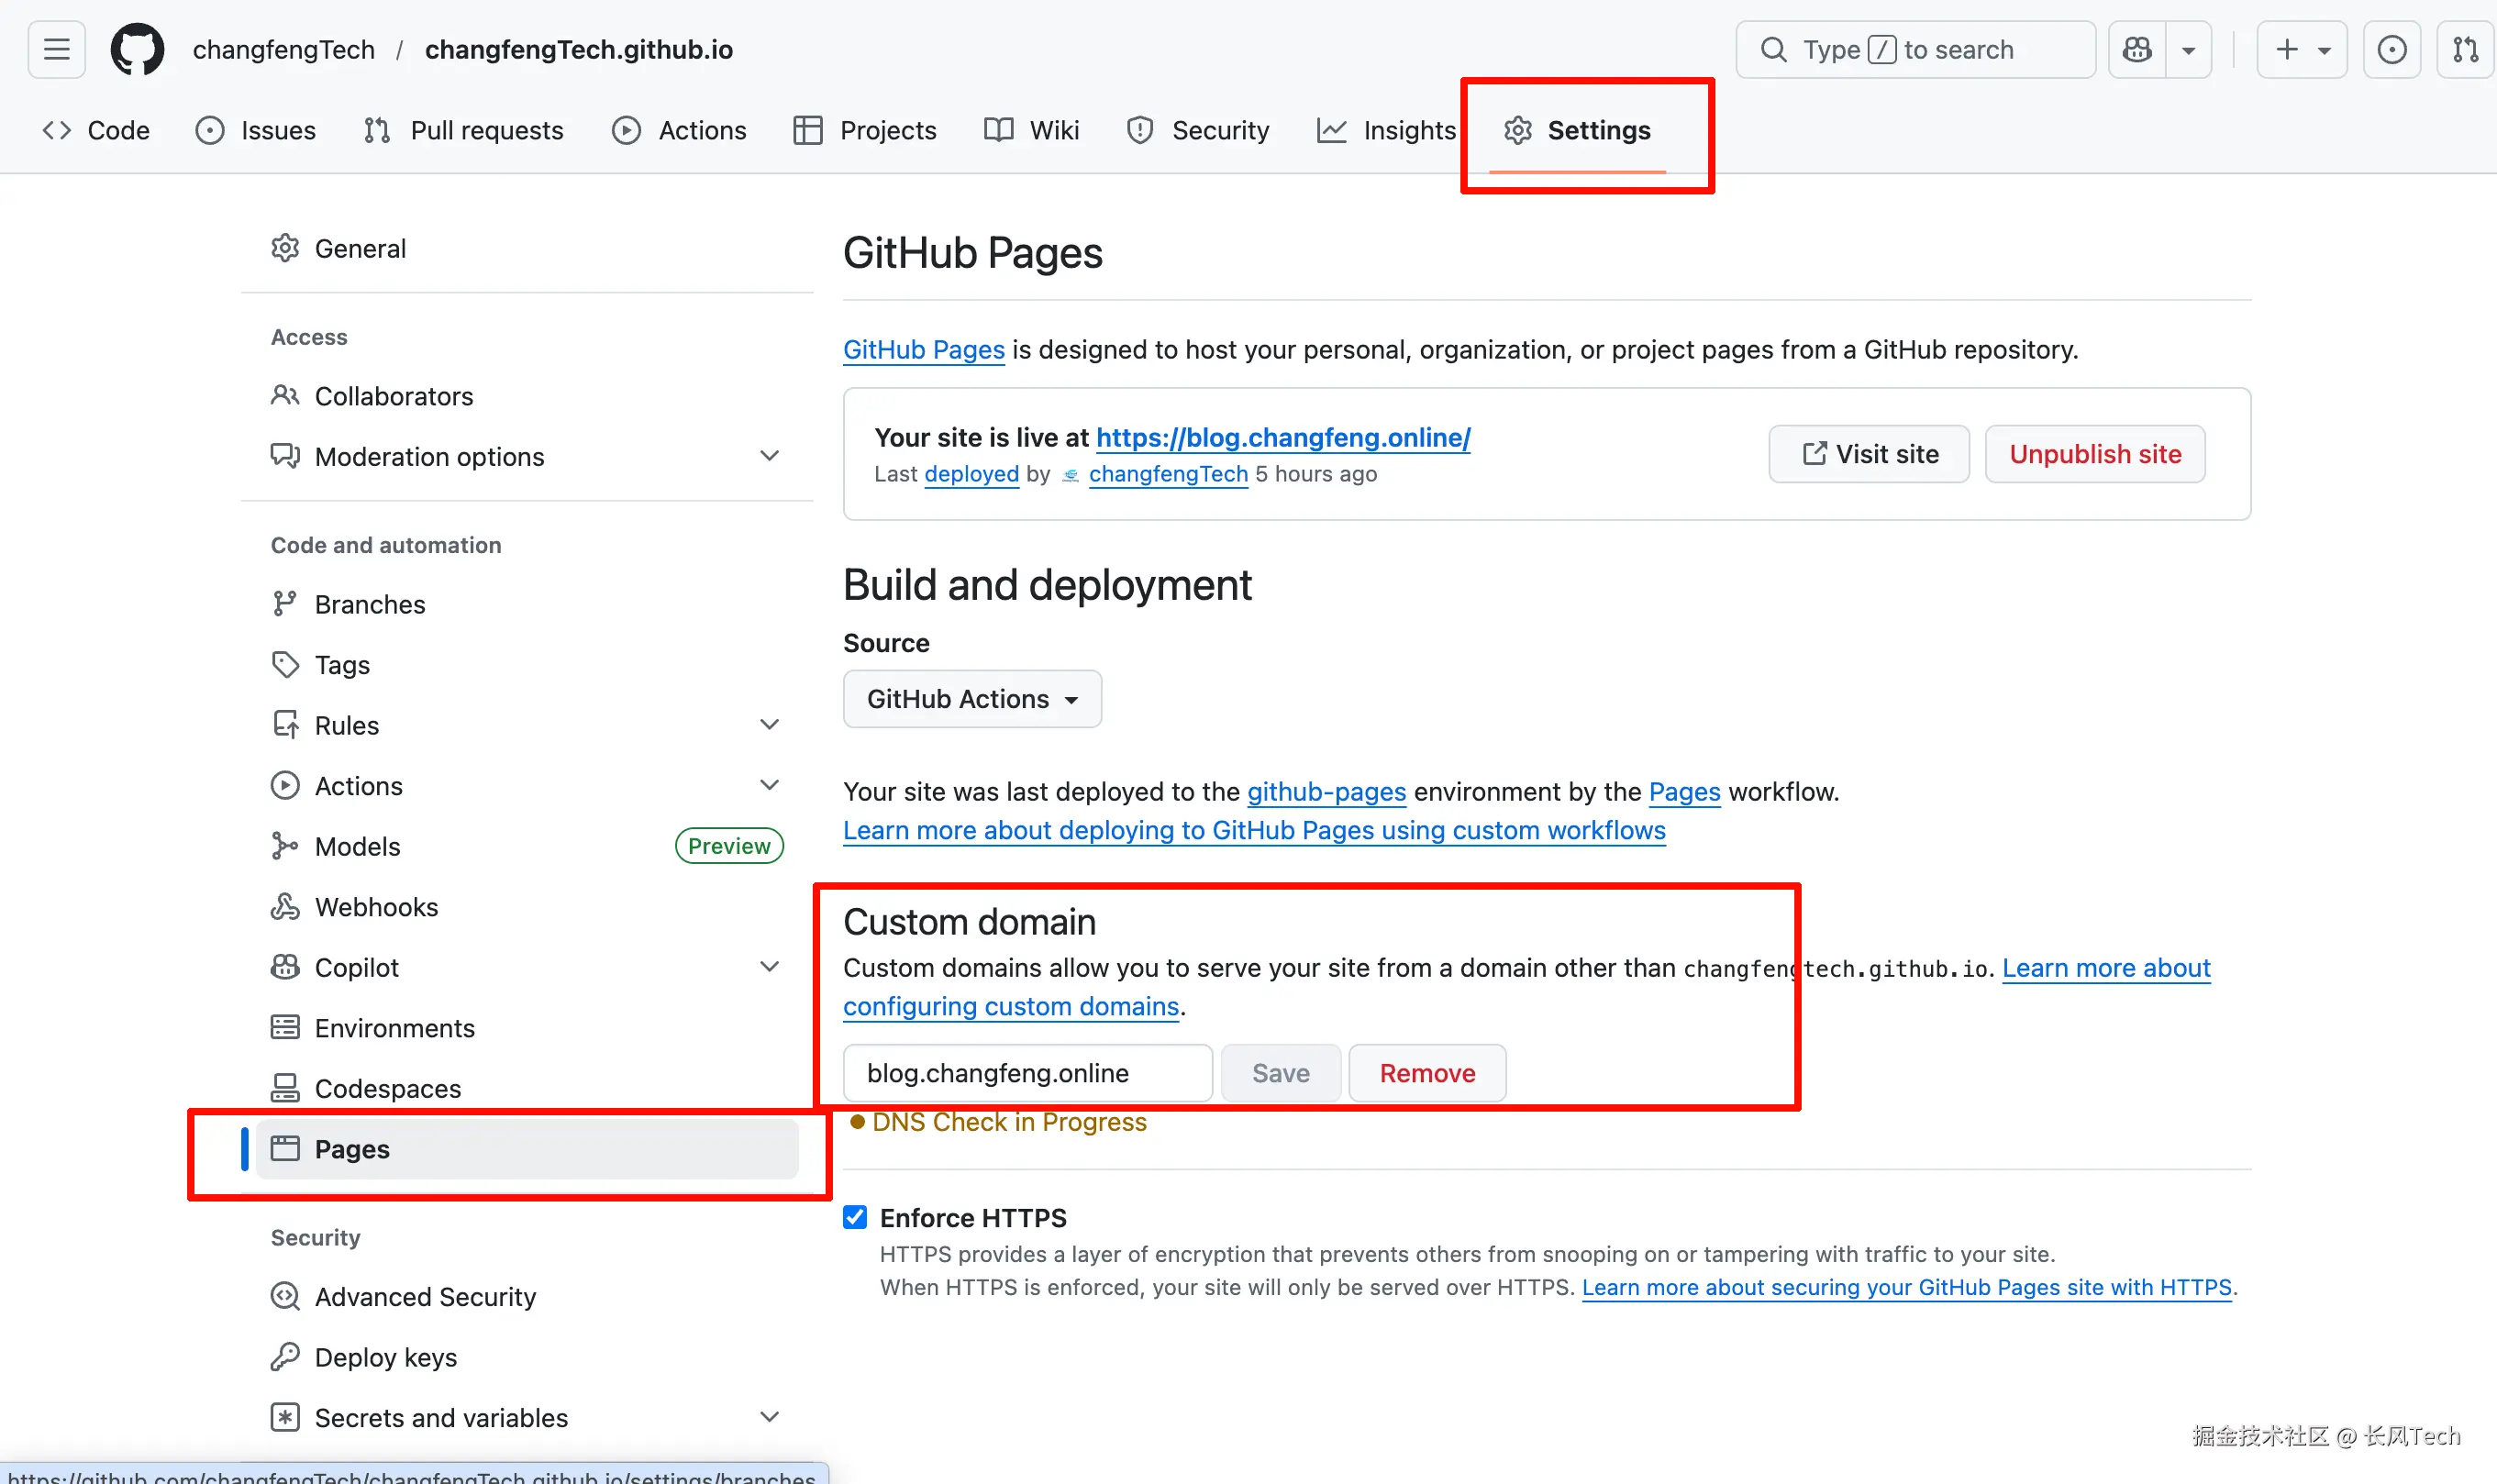2497x1484 pixels.
Task: Click the Visit site button
Action: 1869,454
